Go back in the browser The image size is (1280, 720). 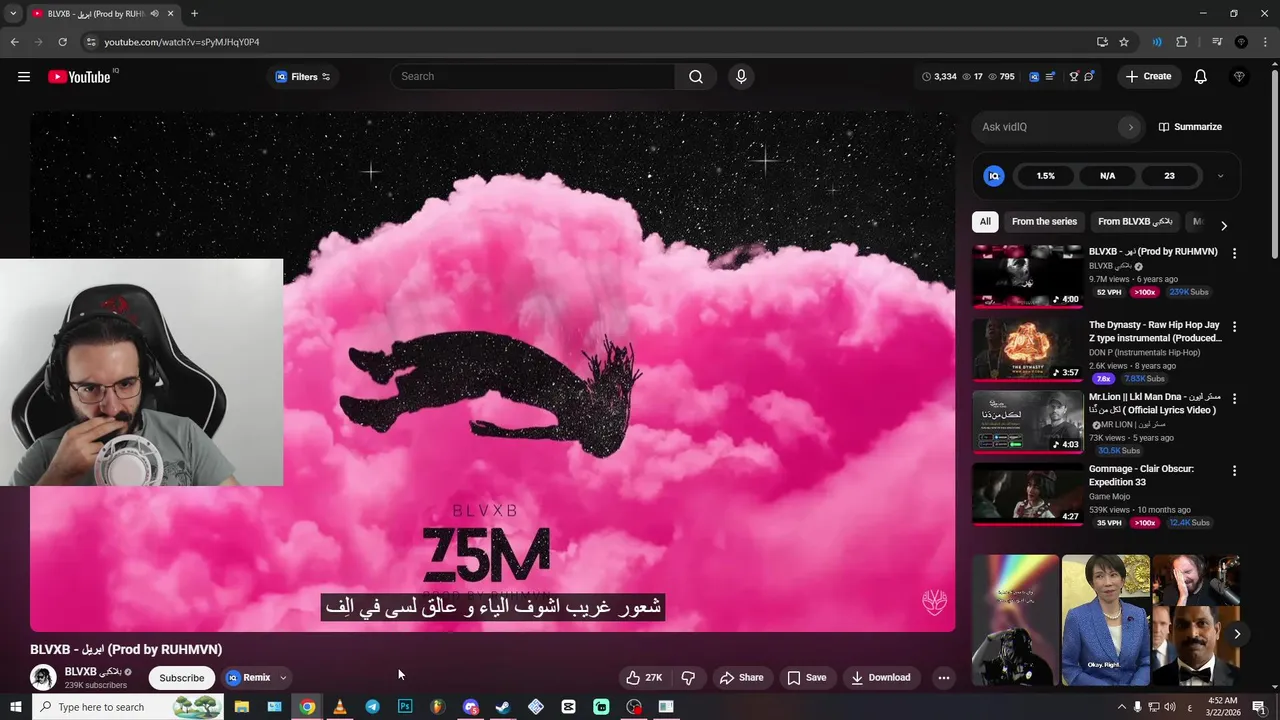14,42
